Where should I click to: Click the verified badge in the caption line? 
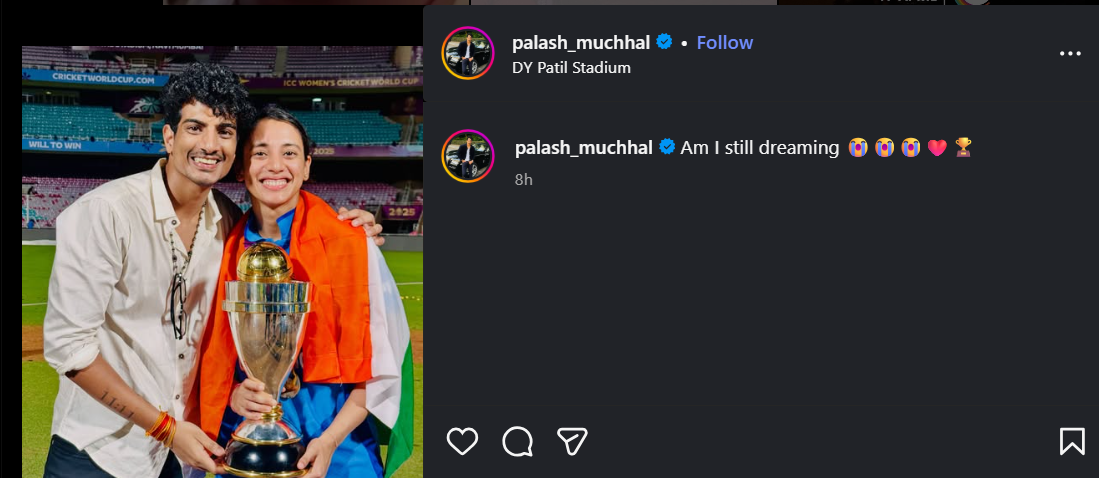pyautogui.click(x=667, y=147)
